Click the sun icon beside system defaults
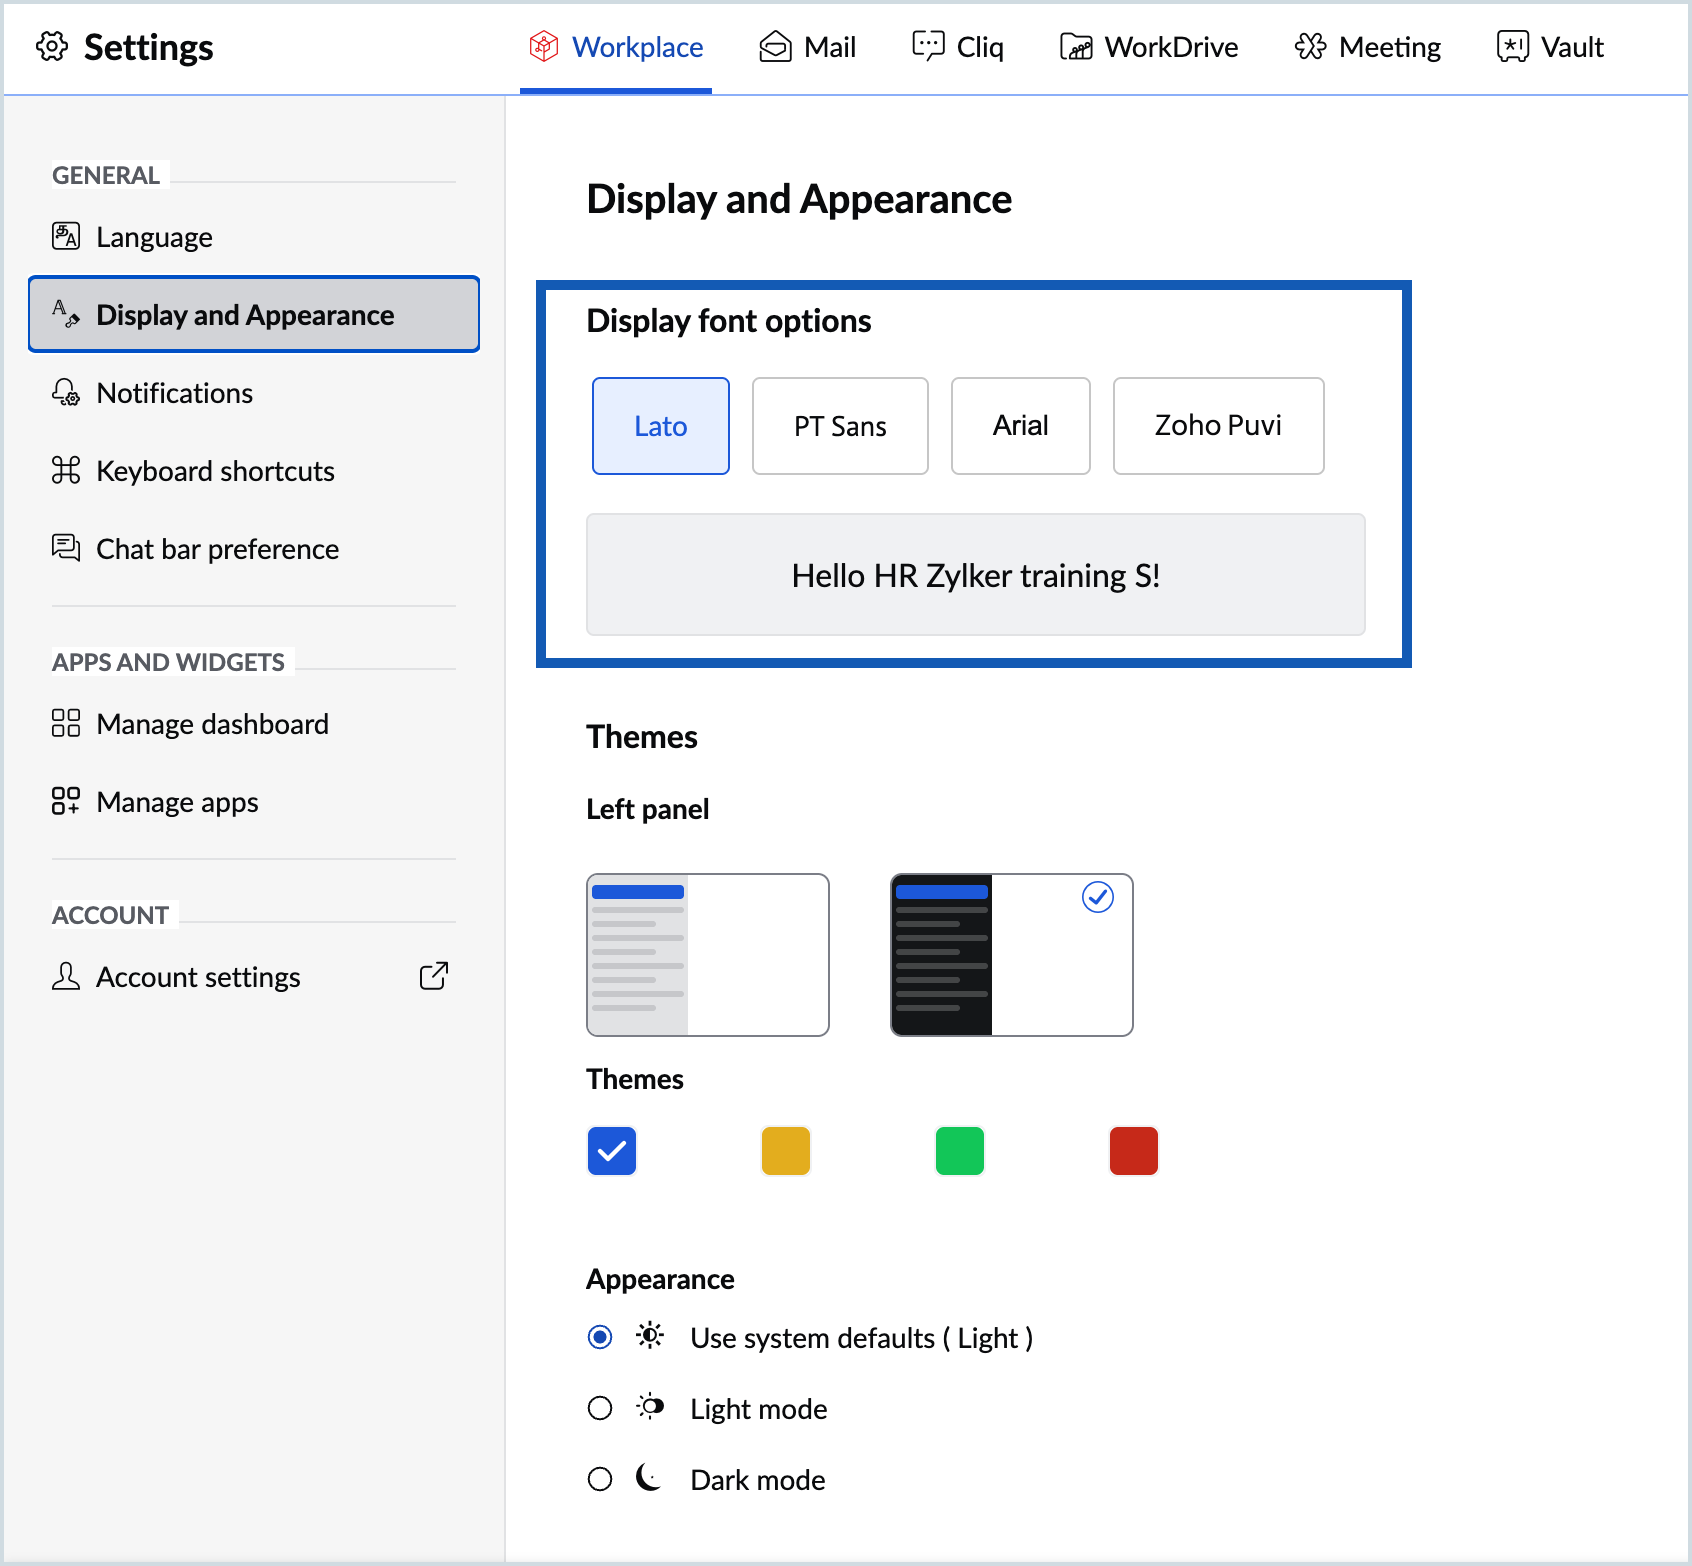The height and width of the screenshot is (1566, 1692). [x=650, y=1336]
